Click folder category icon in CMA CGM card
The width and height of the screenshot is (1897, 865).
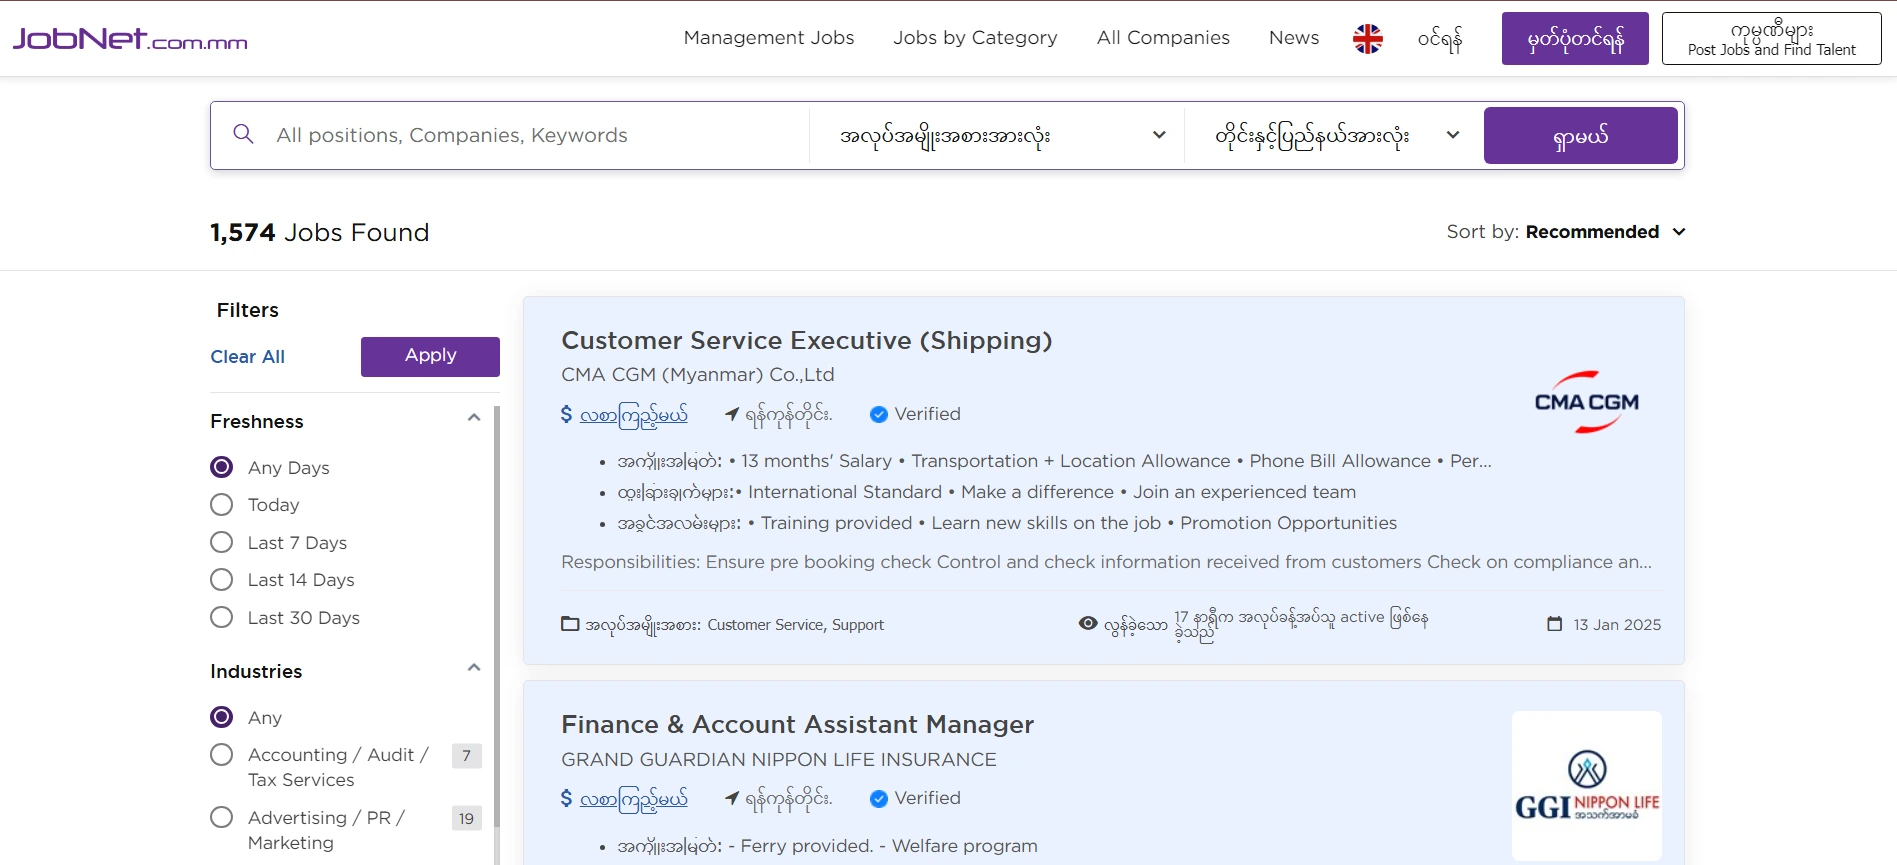[x=570, y=624]
